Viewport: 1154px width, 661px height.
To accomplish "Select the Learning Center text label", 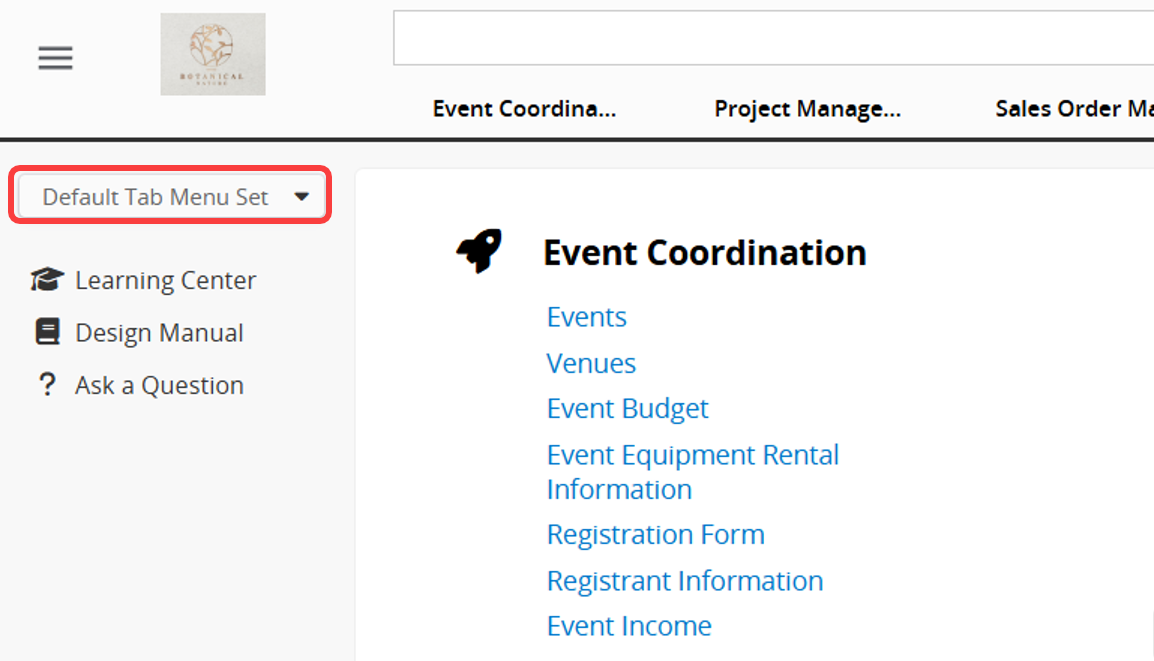I will pos(165,280).
